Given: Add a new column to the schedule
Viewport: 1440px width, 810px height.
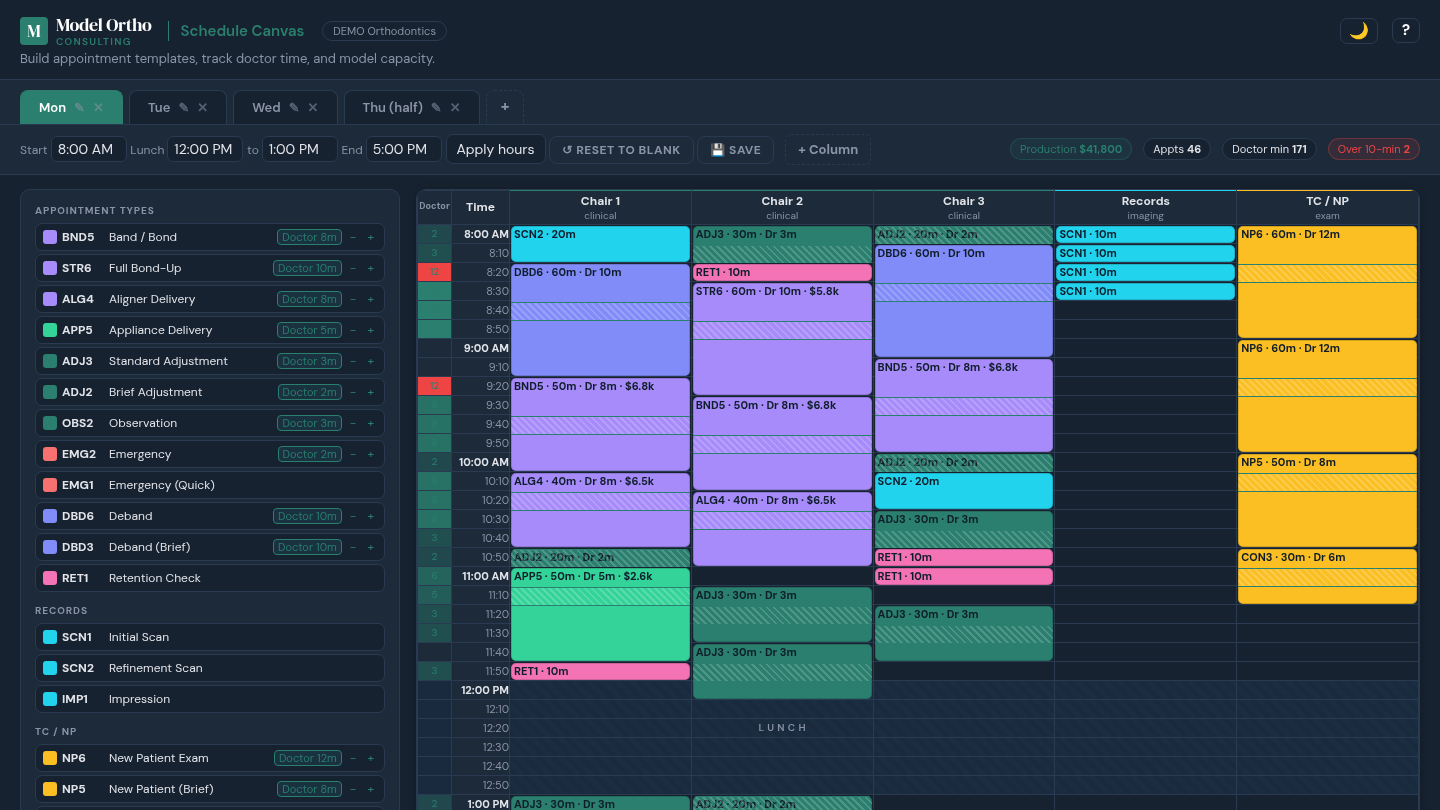Looking at the screenshot, I should [x=827, y=150].
